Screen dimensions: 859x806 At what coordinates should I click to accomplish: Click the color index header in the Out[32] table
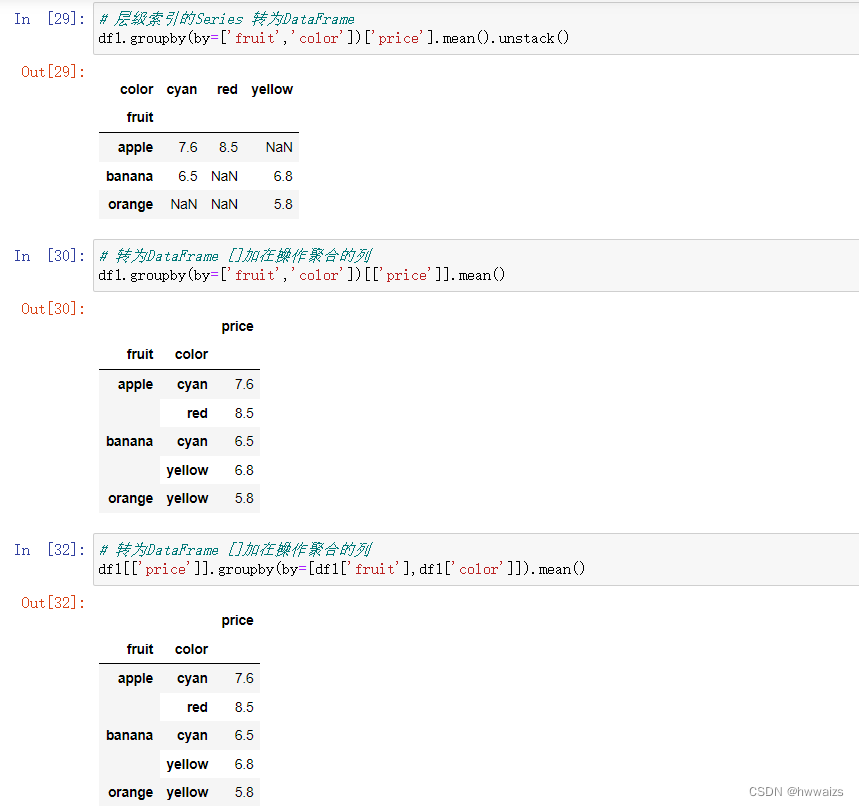point(191,649)
